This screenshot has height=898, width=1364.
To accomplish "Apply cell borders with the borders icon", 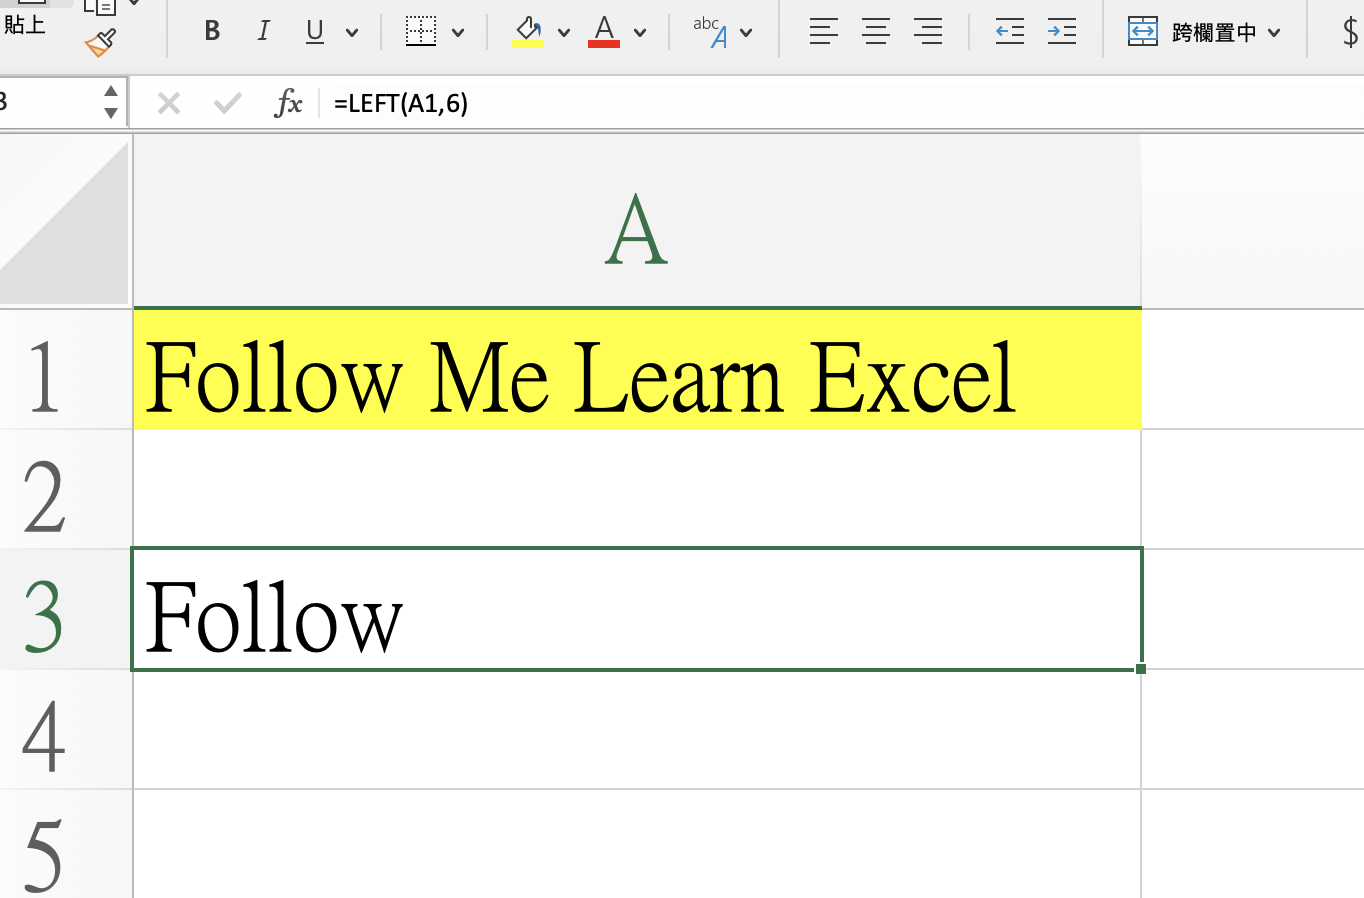I will (x=421, y=31).
